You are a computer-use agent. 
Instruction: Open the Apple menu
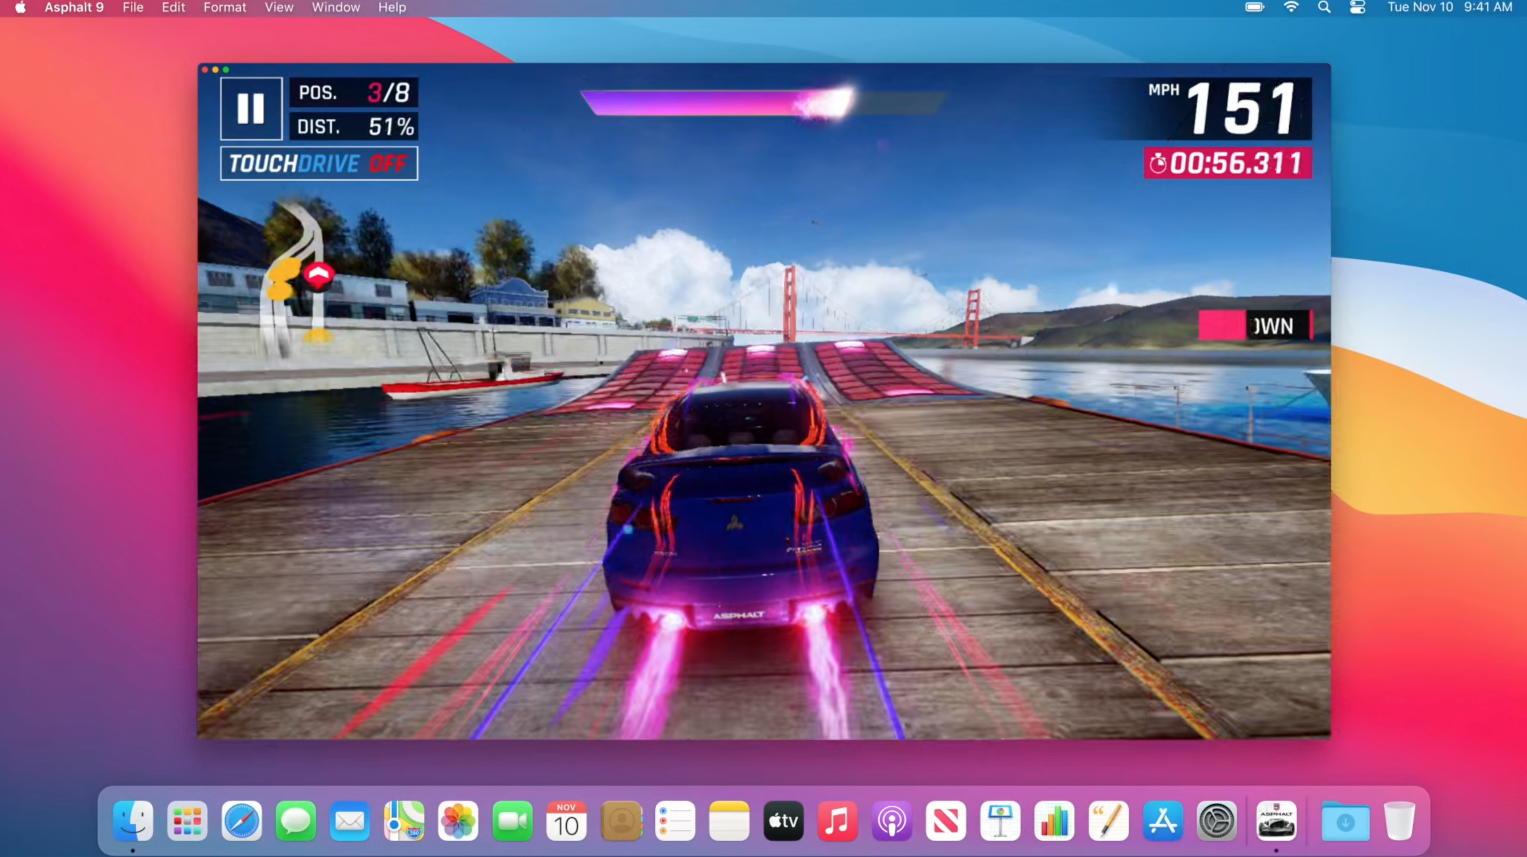point(20,7)
